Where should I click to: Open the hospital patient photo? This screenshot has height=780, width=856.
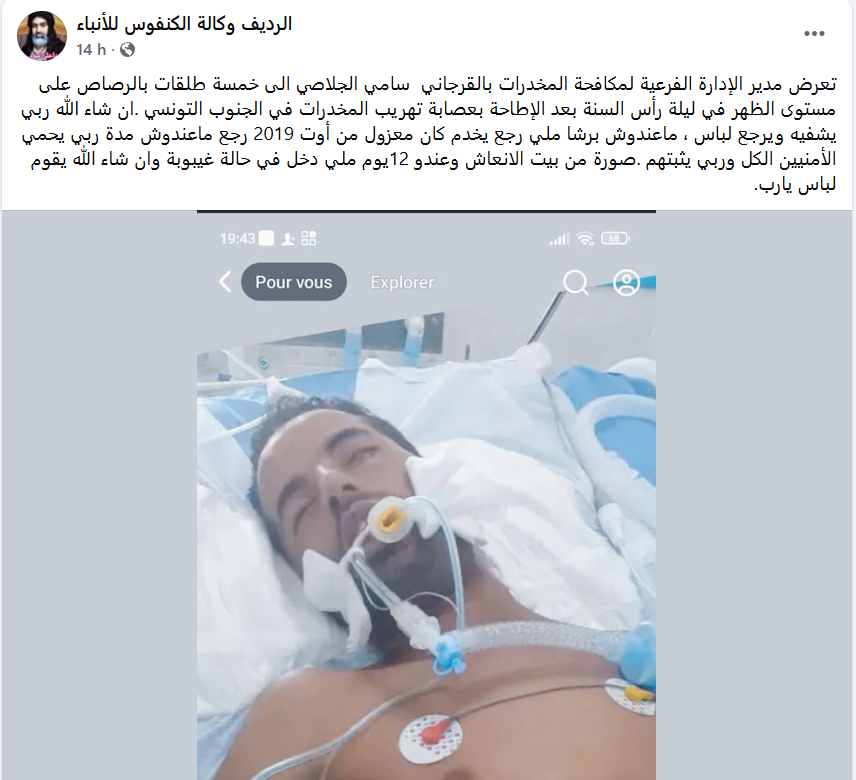tap(426, 496)
